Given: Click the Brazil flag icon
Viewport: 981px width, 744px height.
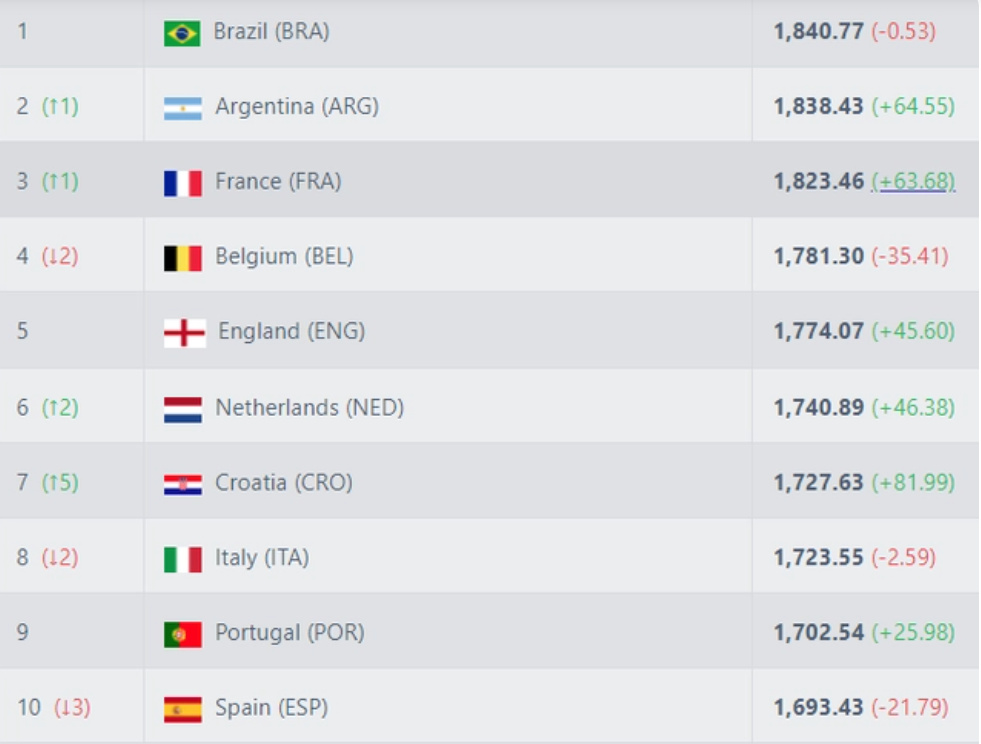Looking at the screenshot, I should [x=182, y=33].
